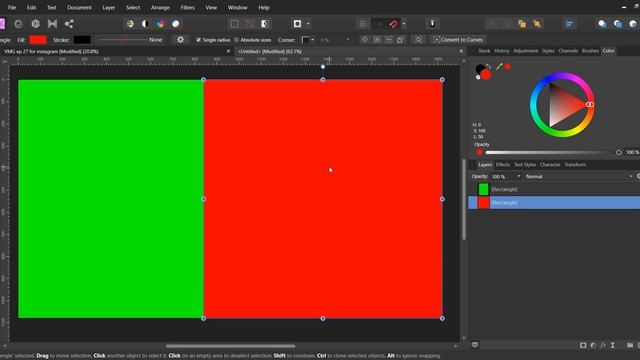Switch to the Transform panel tab

(x=575, y=164)
